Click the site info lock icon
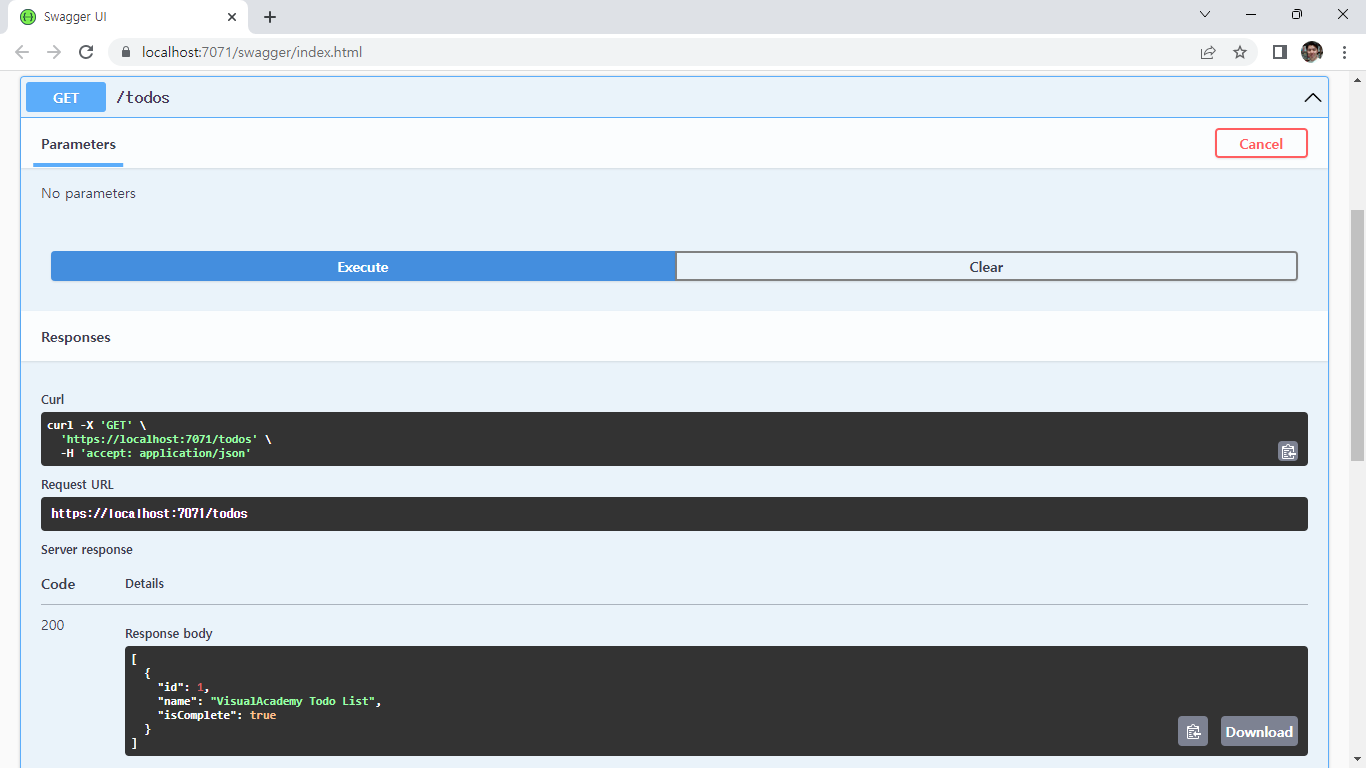 [126, 52]
